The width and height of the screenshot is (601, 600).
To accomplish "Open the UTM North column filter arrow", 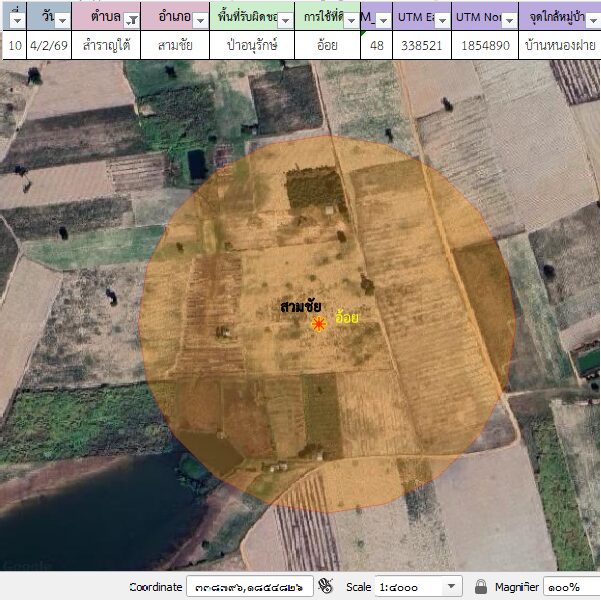I will pyautogui.click(x=510, y=19).
